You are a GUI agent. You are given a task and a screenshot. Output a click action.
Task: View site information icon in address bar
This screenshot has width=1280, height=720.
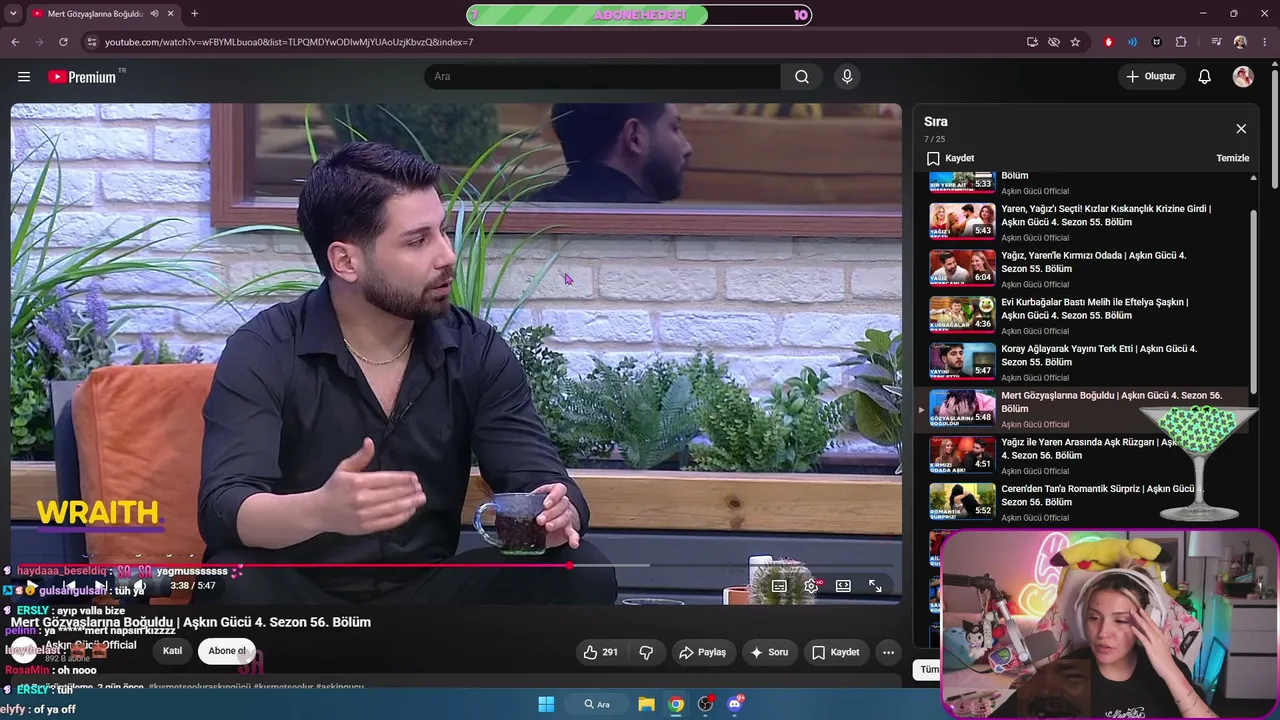point(92,42)
